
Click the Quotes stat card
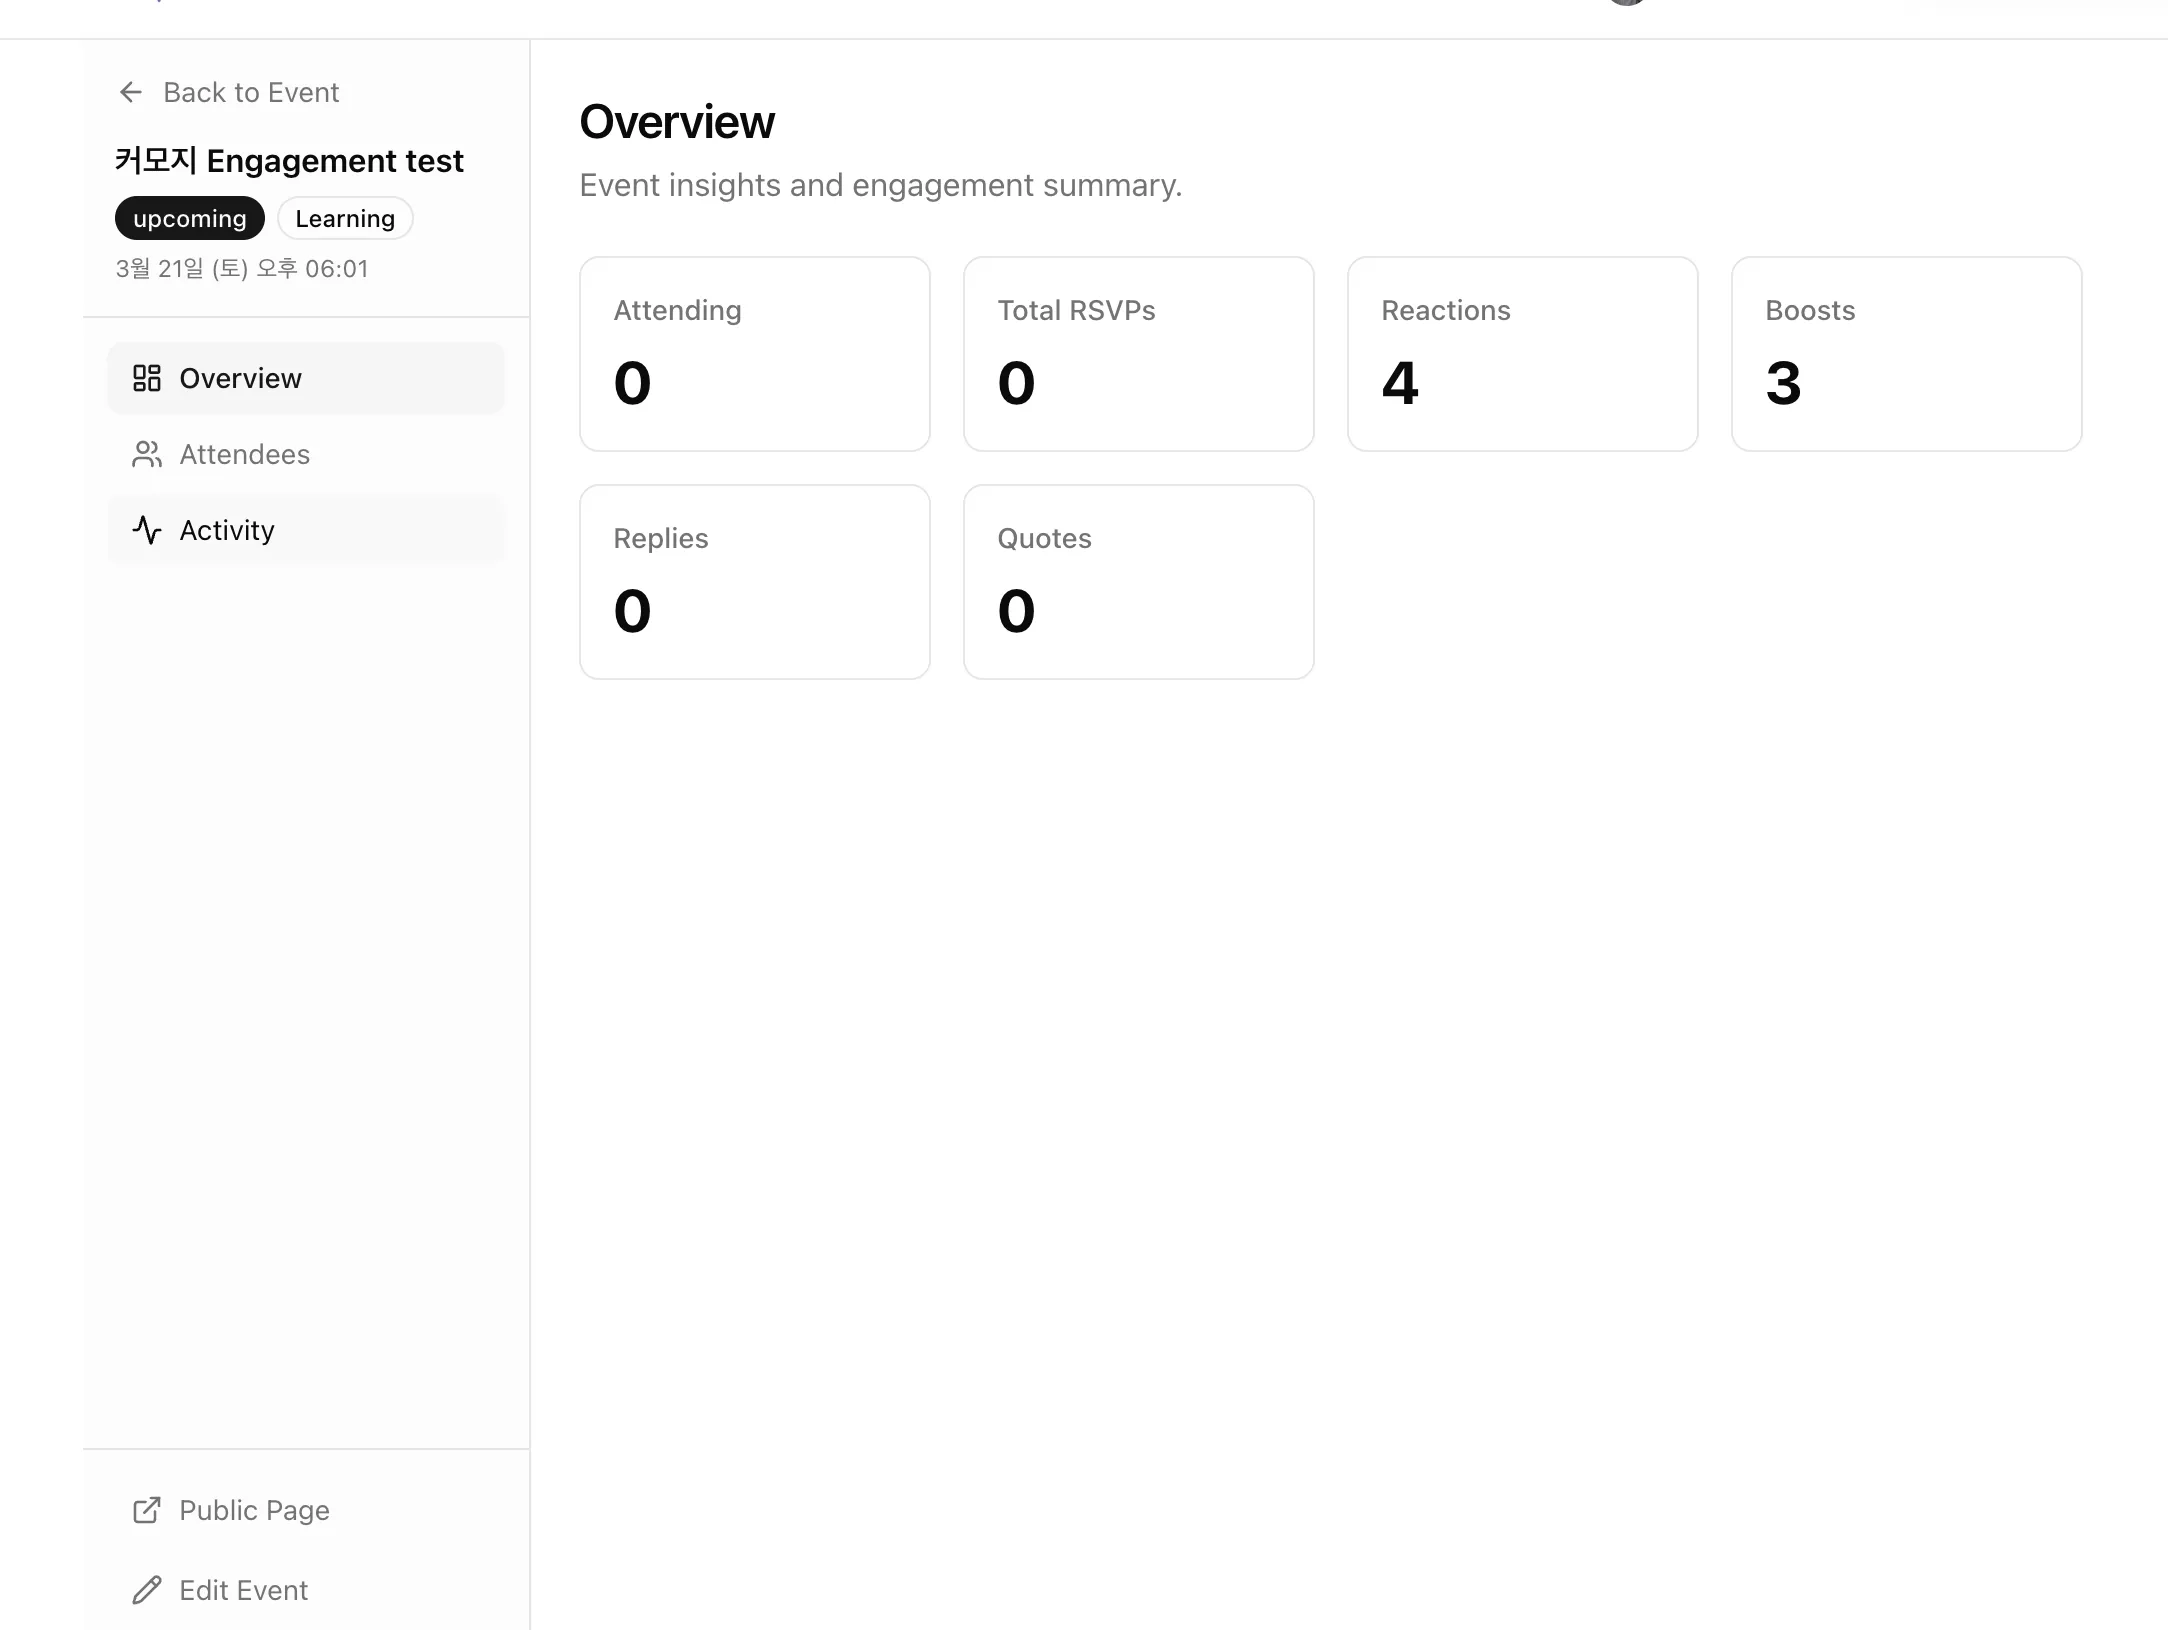[1138, 582]
